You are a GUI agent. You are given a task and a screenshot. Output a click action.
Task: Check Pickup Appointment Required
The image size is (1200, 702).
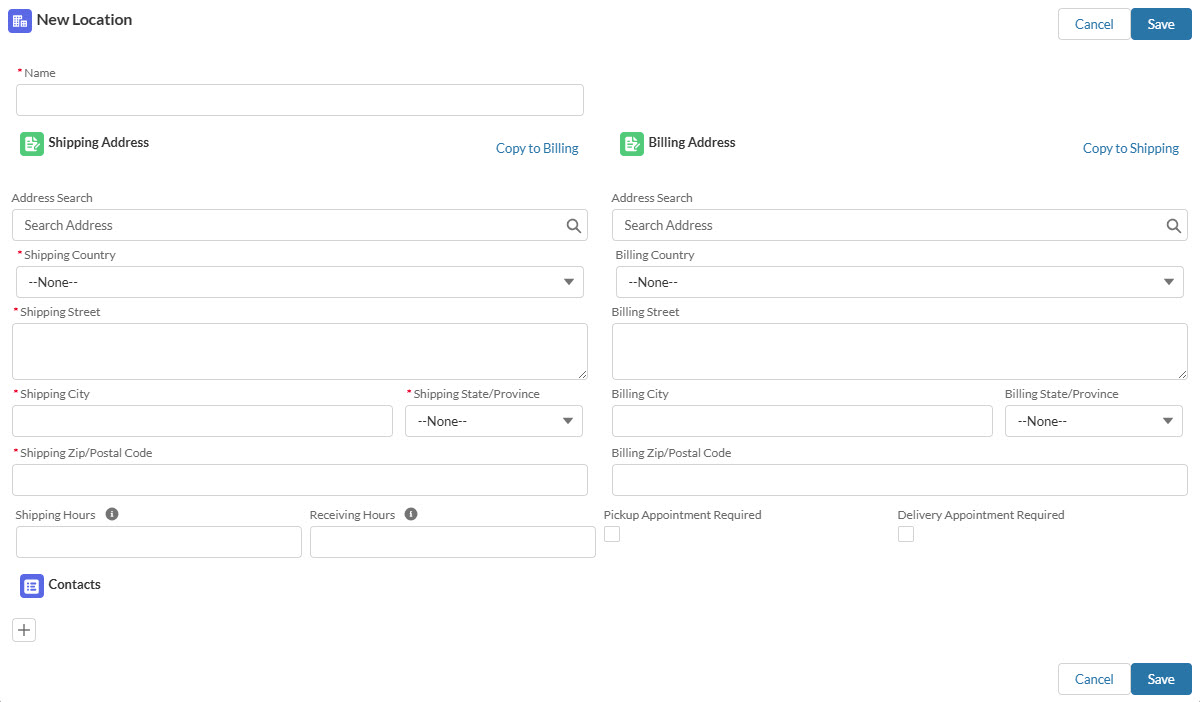(x=612, y=534)
